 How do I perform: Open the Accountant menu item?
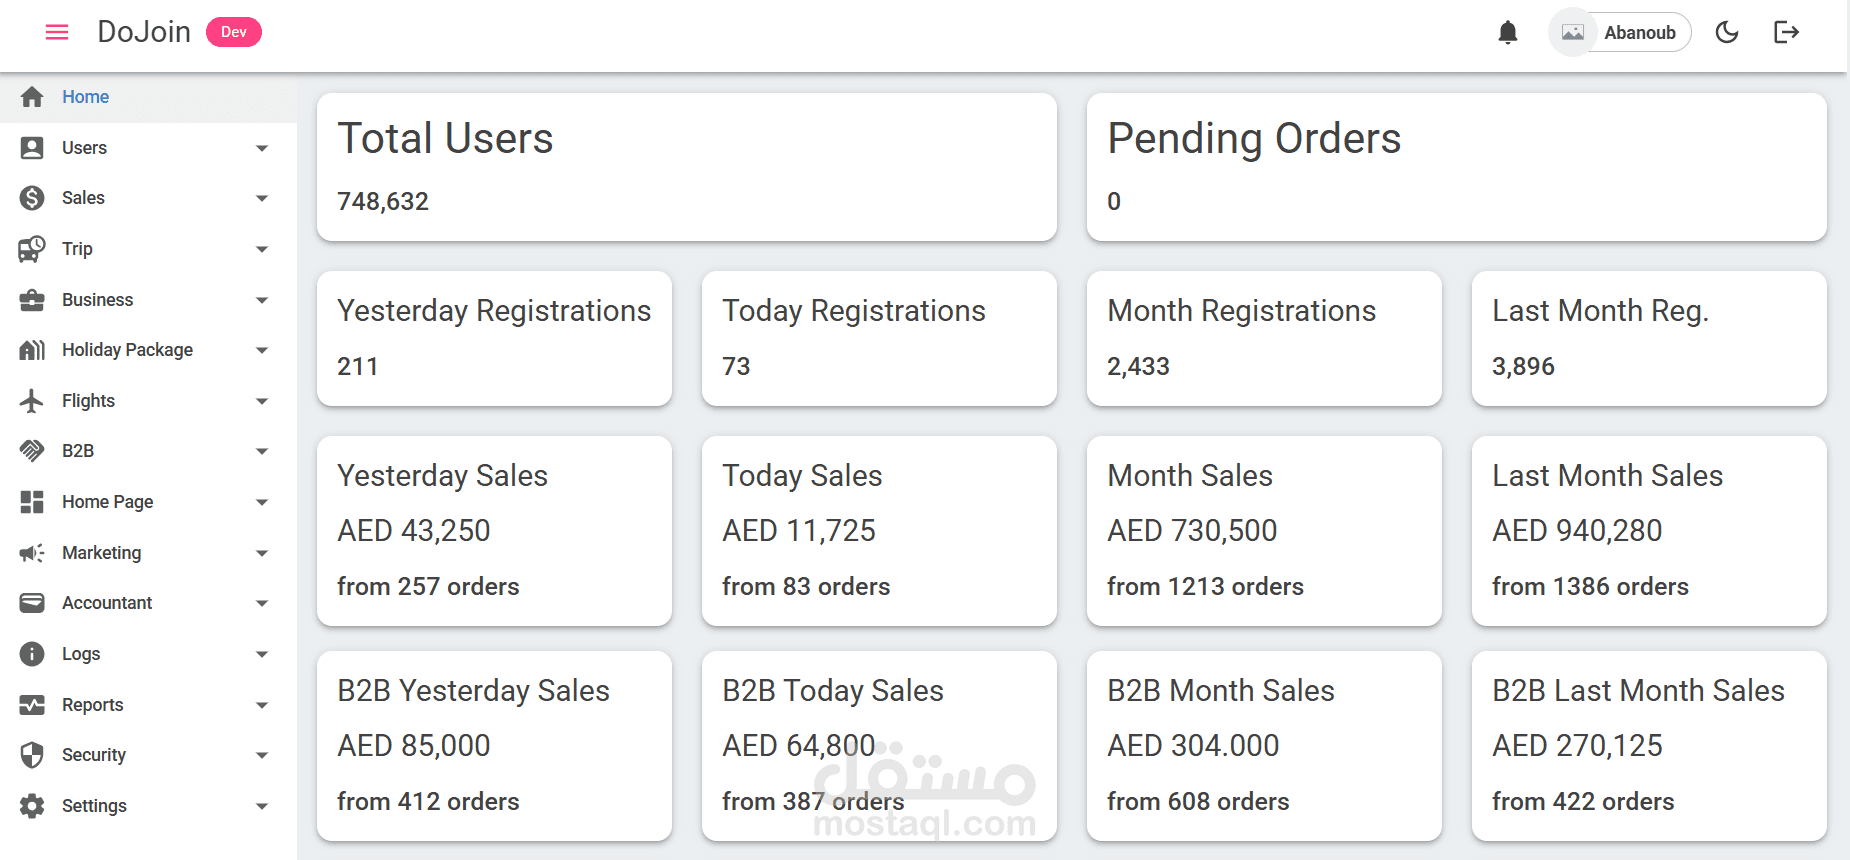tap(148, 603)
